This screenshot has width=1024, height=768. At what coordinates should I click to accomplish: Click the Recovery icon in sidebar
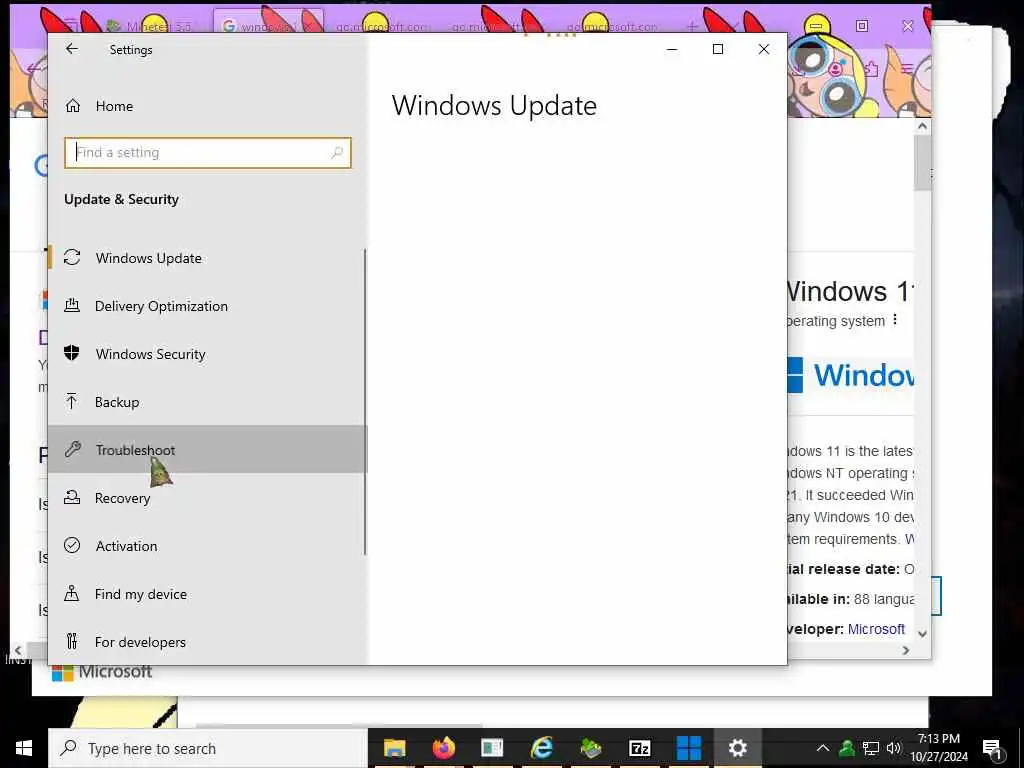pyautogui.click(x=72, y=498)
